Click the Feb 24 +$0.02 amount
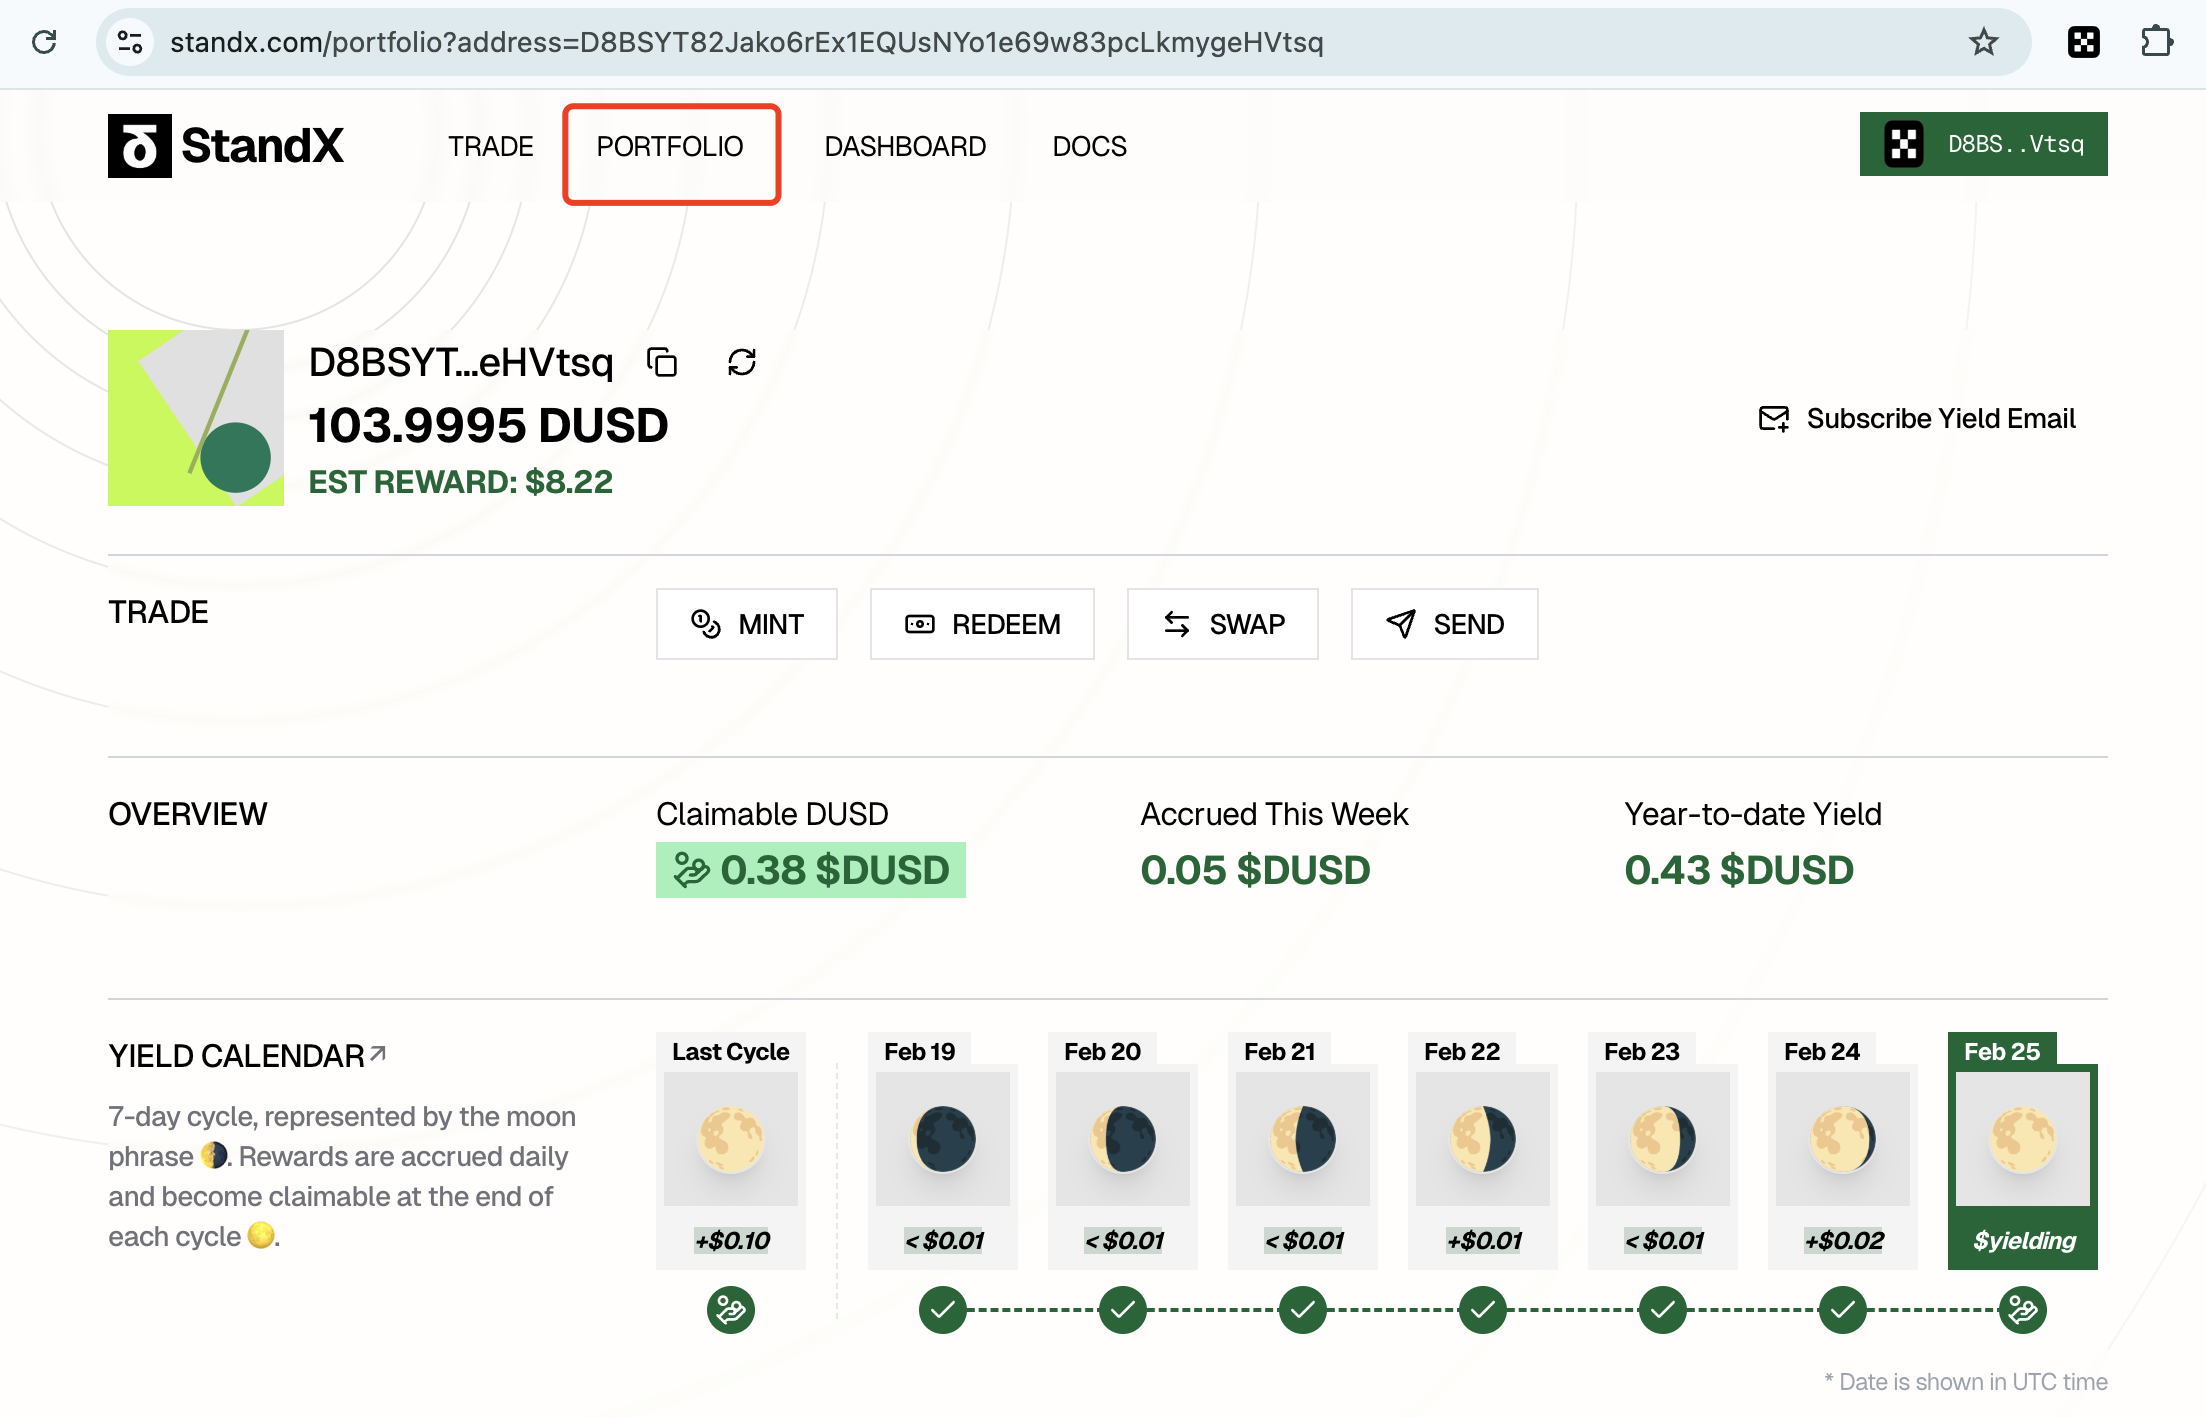The width and height of the screenshot is (2206, 1418). pyautogui.click(x=1845, y=1241)
